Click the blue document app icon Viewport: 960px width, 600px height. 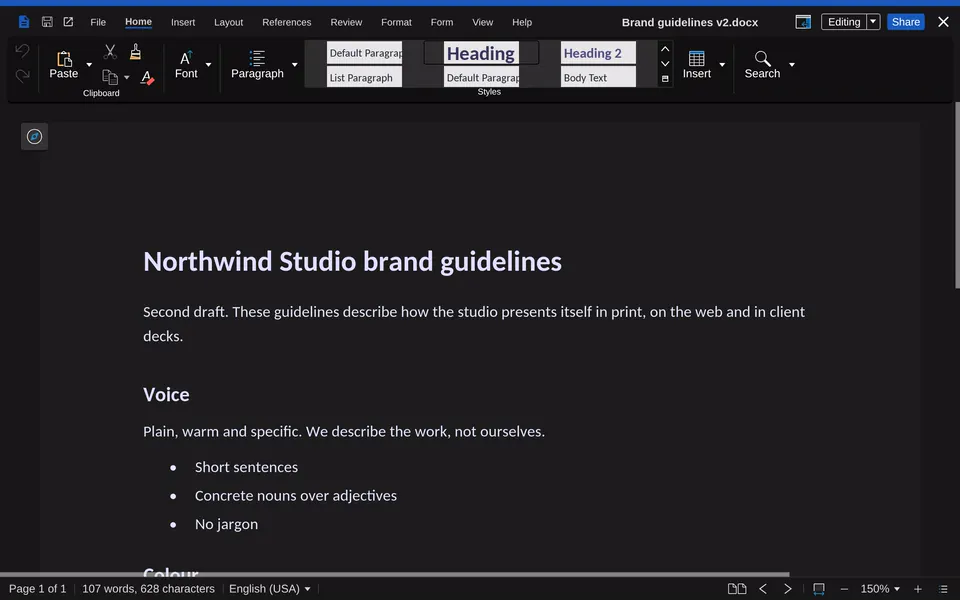pos(24,22)
